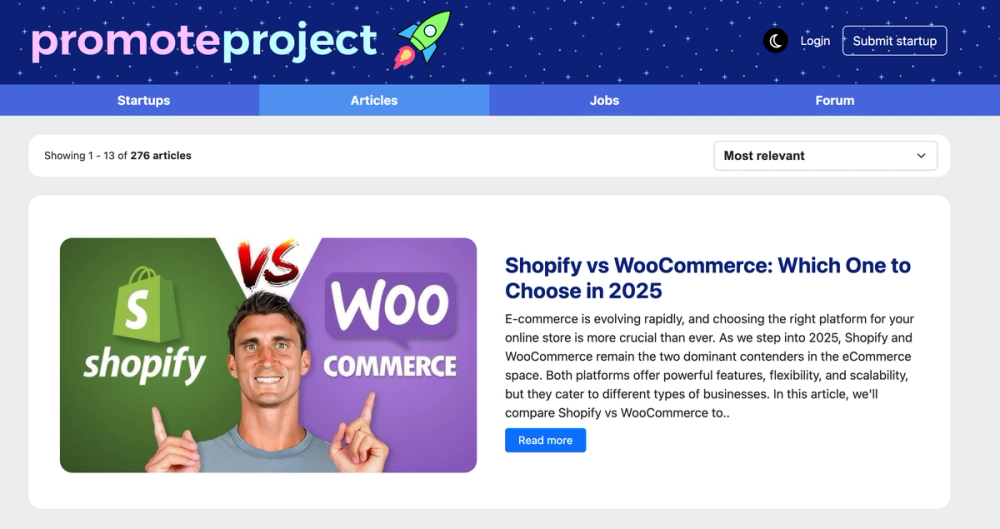Open the Startups tab
This screenshot has width=1000, height=529.
(x=143, y=100)
